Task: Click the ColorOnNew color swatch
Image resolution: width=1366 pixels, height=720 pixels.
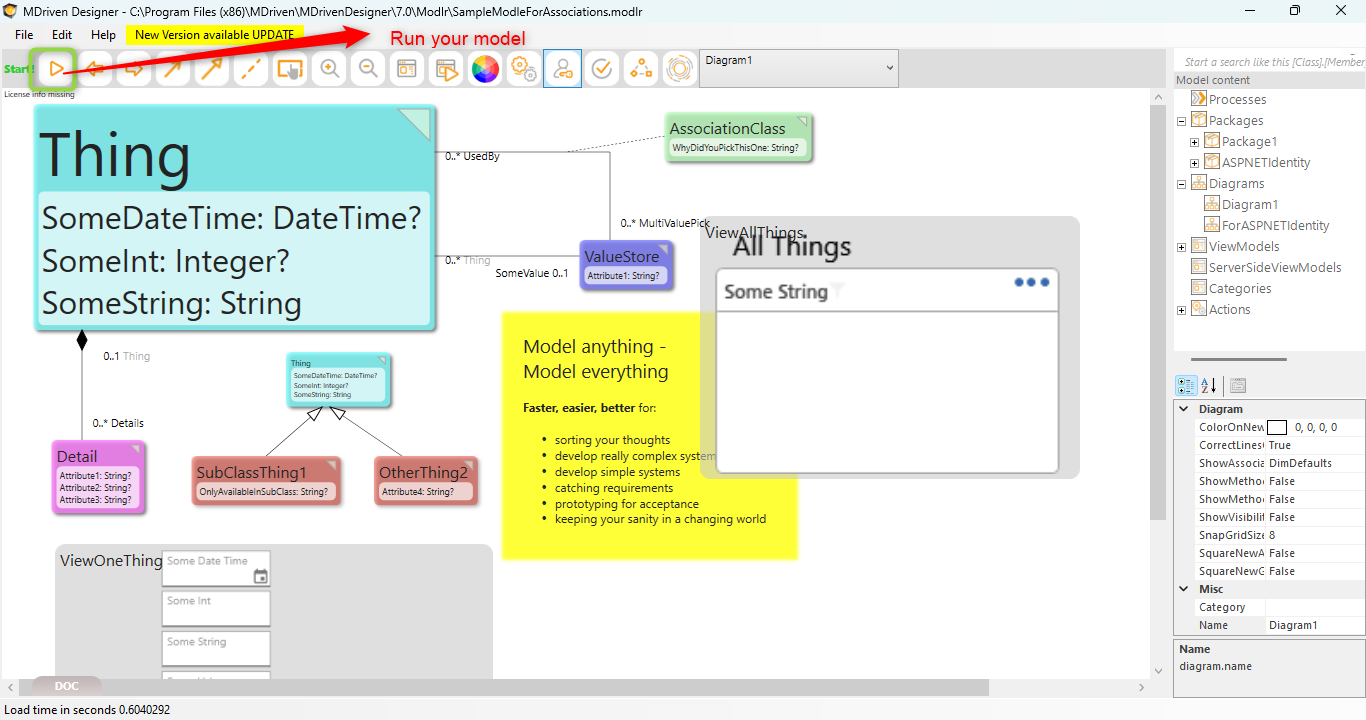Action: pos(1277,427)
